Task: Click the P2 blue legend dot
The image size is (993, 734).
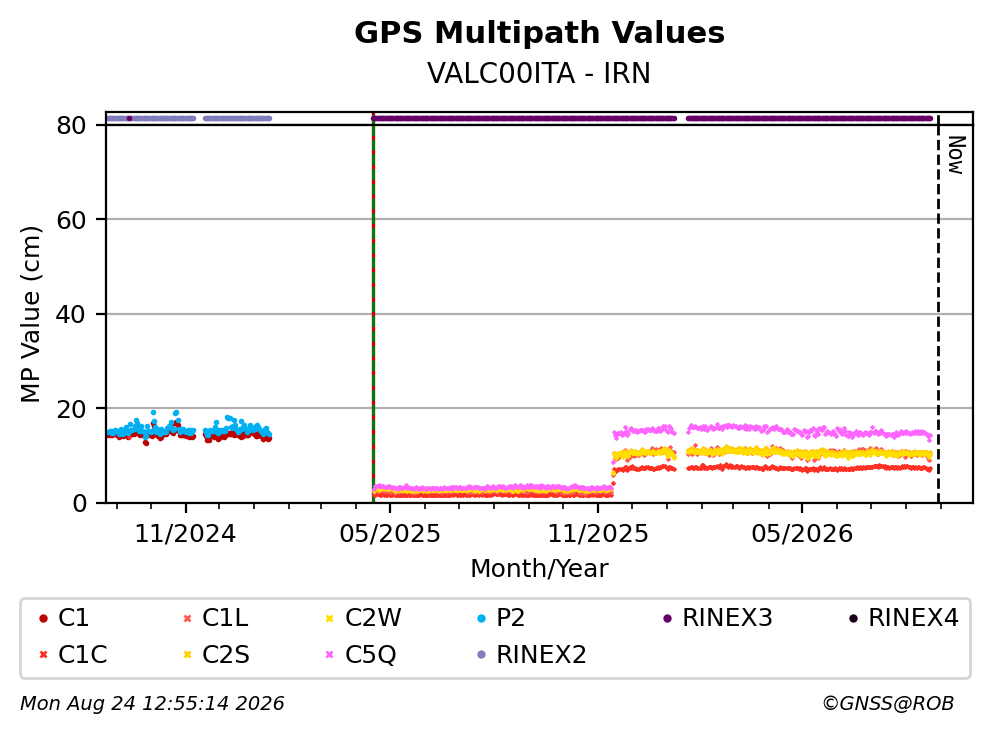Action: (x=481, y=618)
